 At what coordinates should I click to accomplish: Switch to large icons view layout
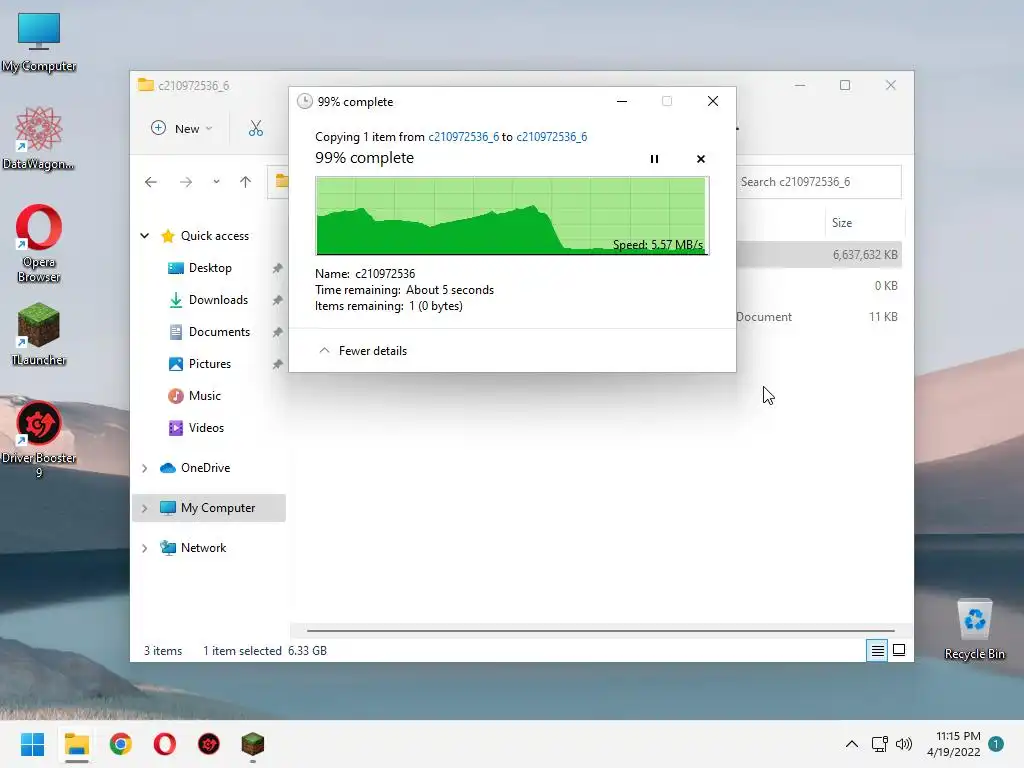899,650
